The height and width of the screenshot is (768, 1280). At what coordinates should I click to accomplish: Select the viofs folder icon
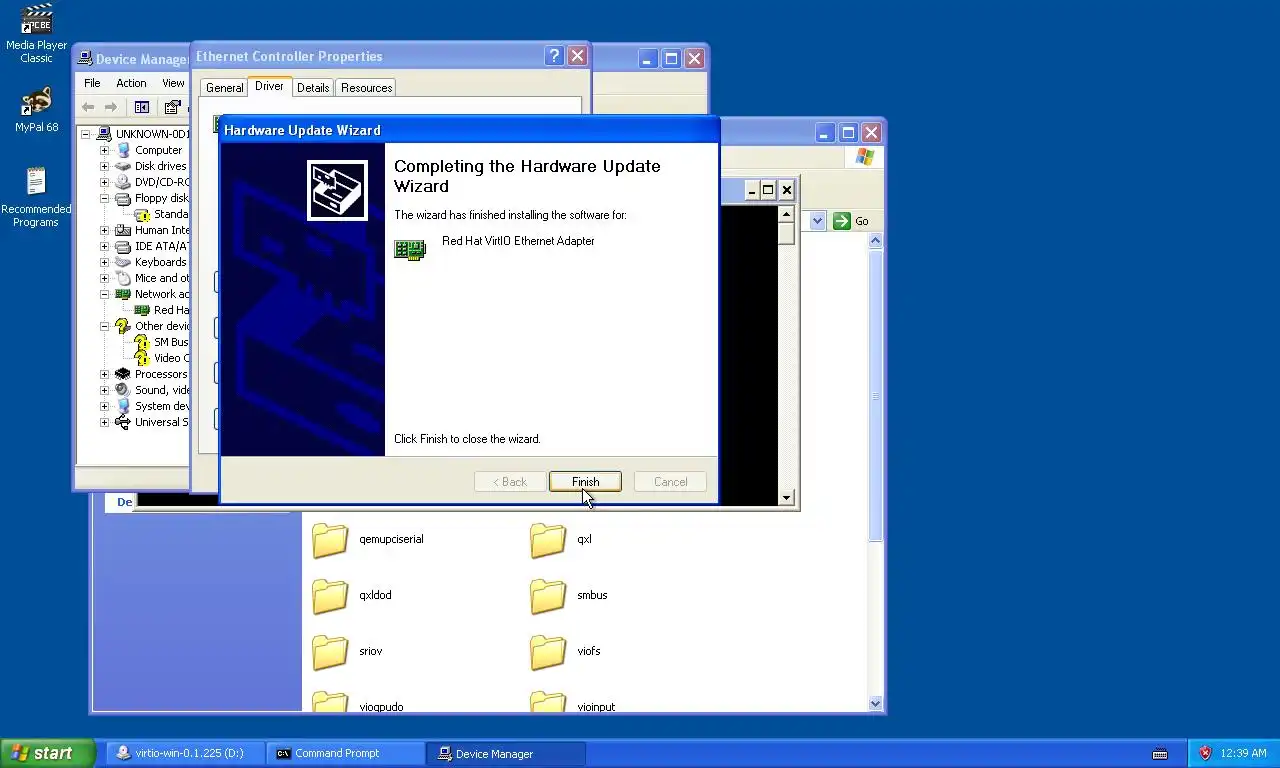(548, 652)
